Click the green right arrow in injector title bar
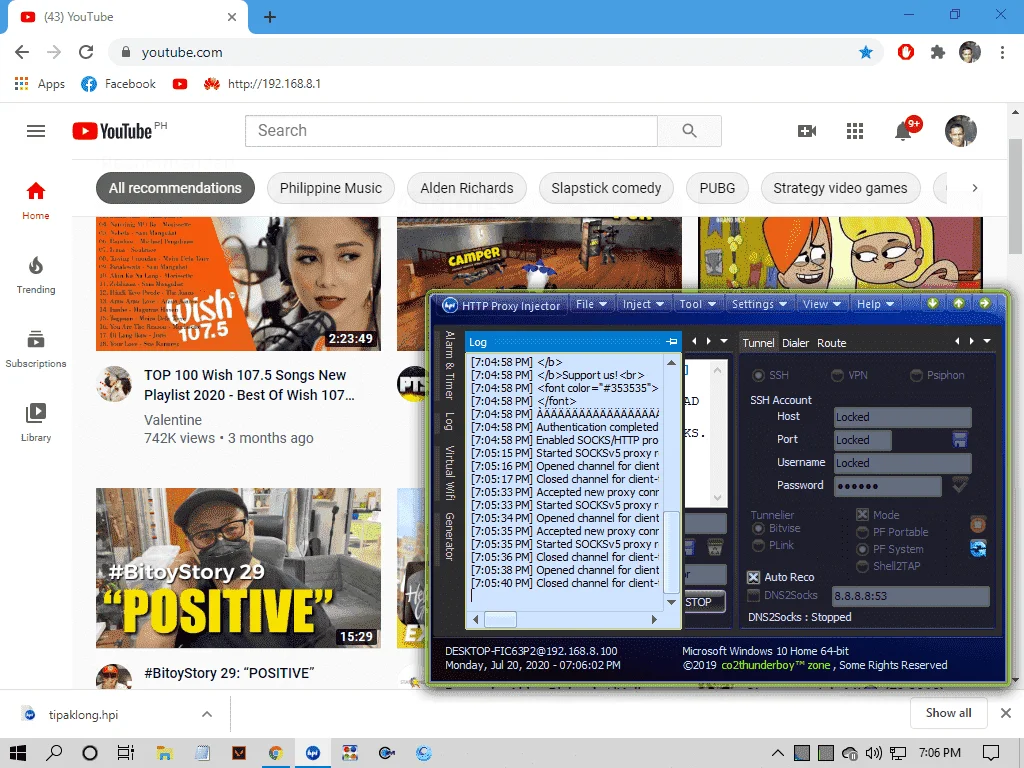The width and height of the screenshot is (1024, 768). pos(984,303)
